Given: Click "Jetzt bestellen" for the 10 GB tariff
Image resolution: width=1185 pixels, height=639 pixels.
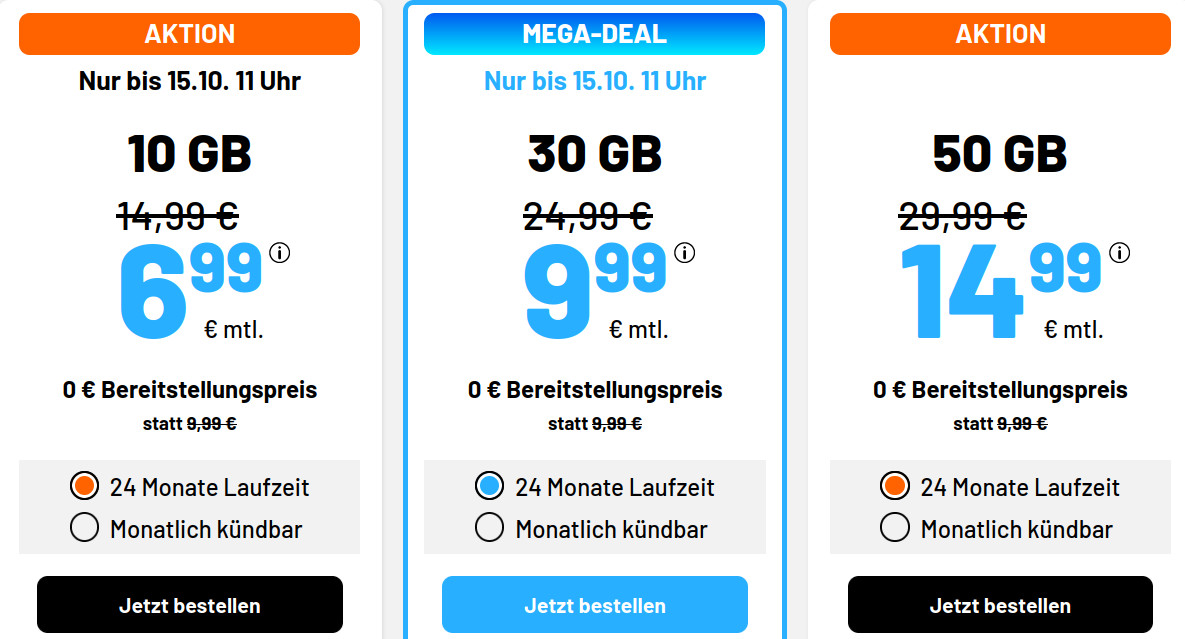Looking at the screenshot, I should click(x=189, y=604).
